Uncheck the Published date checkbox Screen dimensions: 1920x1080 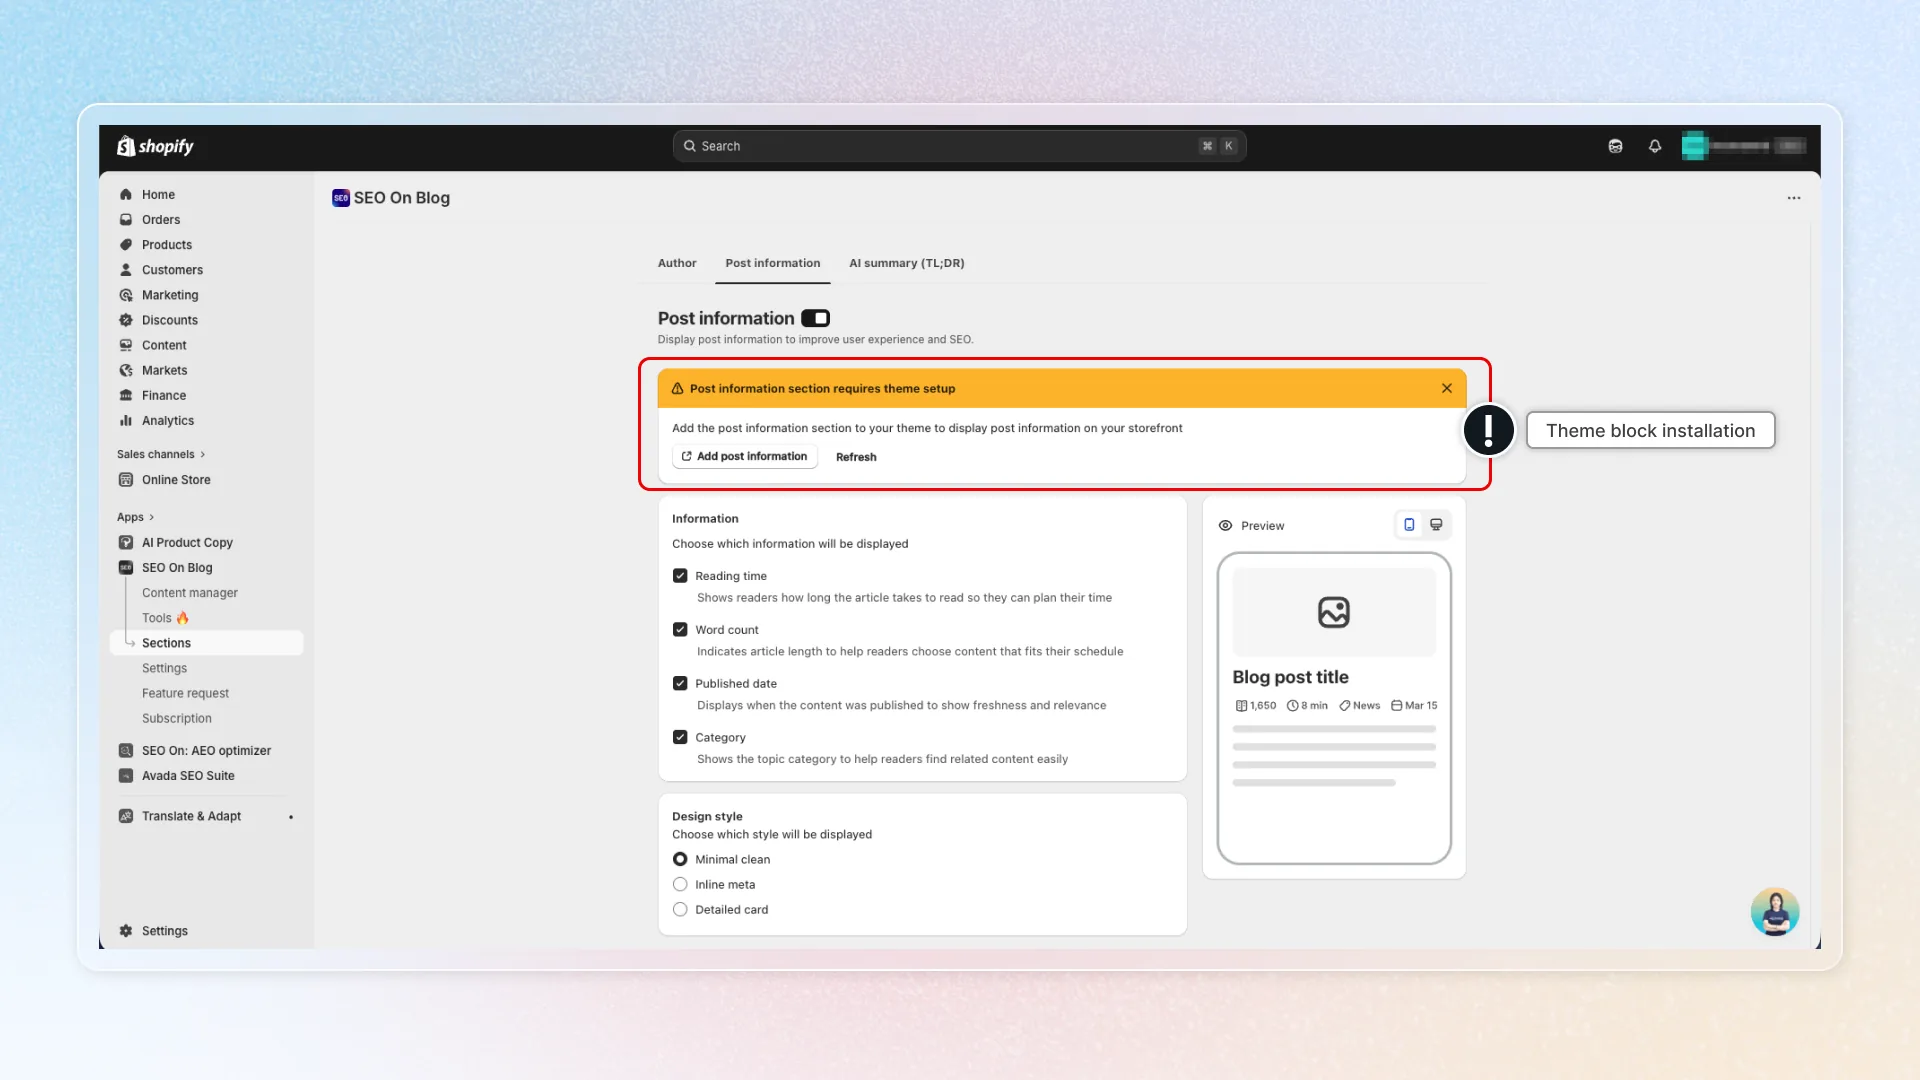680,684
